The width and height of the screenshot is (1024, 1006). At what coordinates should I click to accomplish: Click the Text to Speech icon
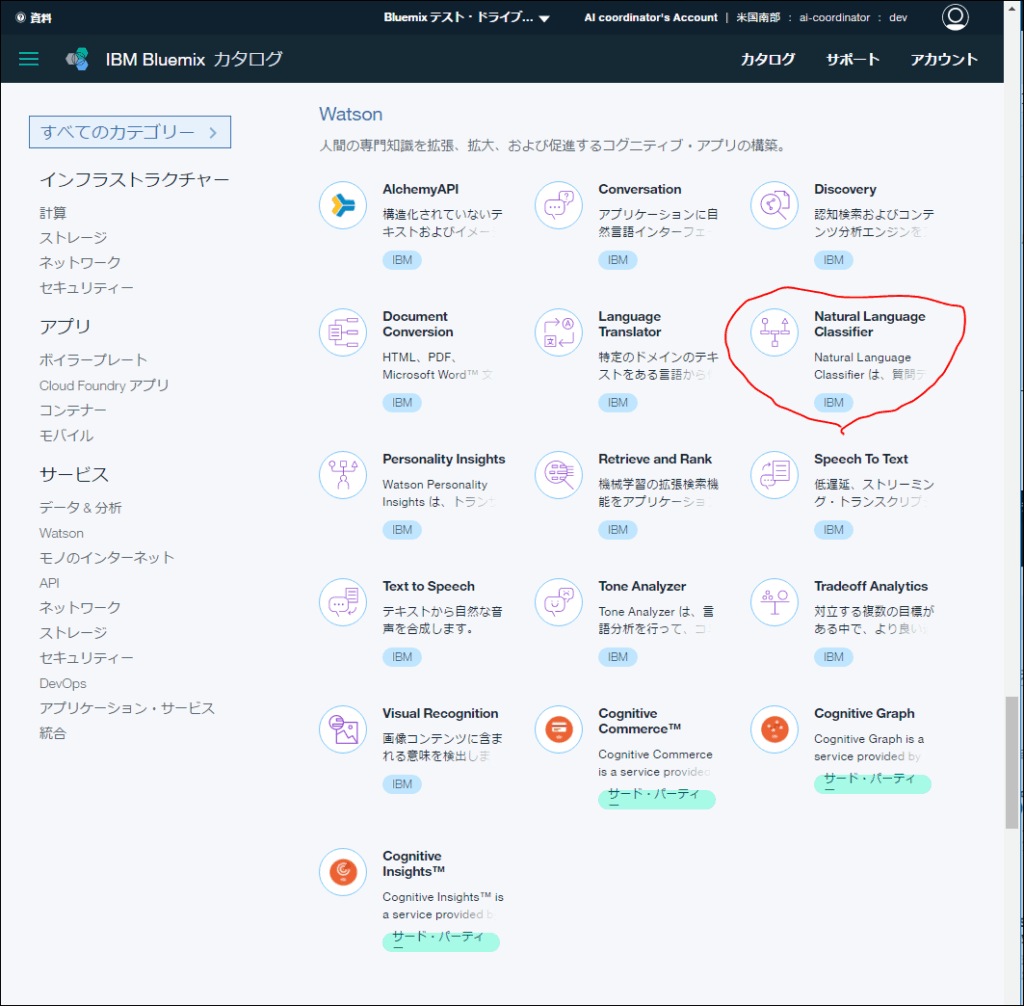(x=343, y=602)
